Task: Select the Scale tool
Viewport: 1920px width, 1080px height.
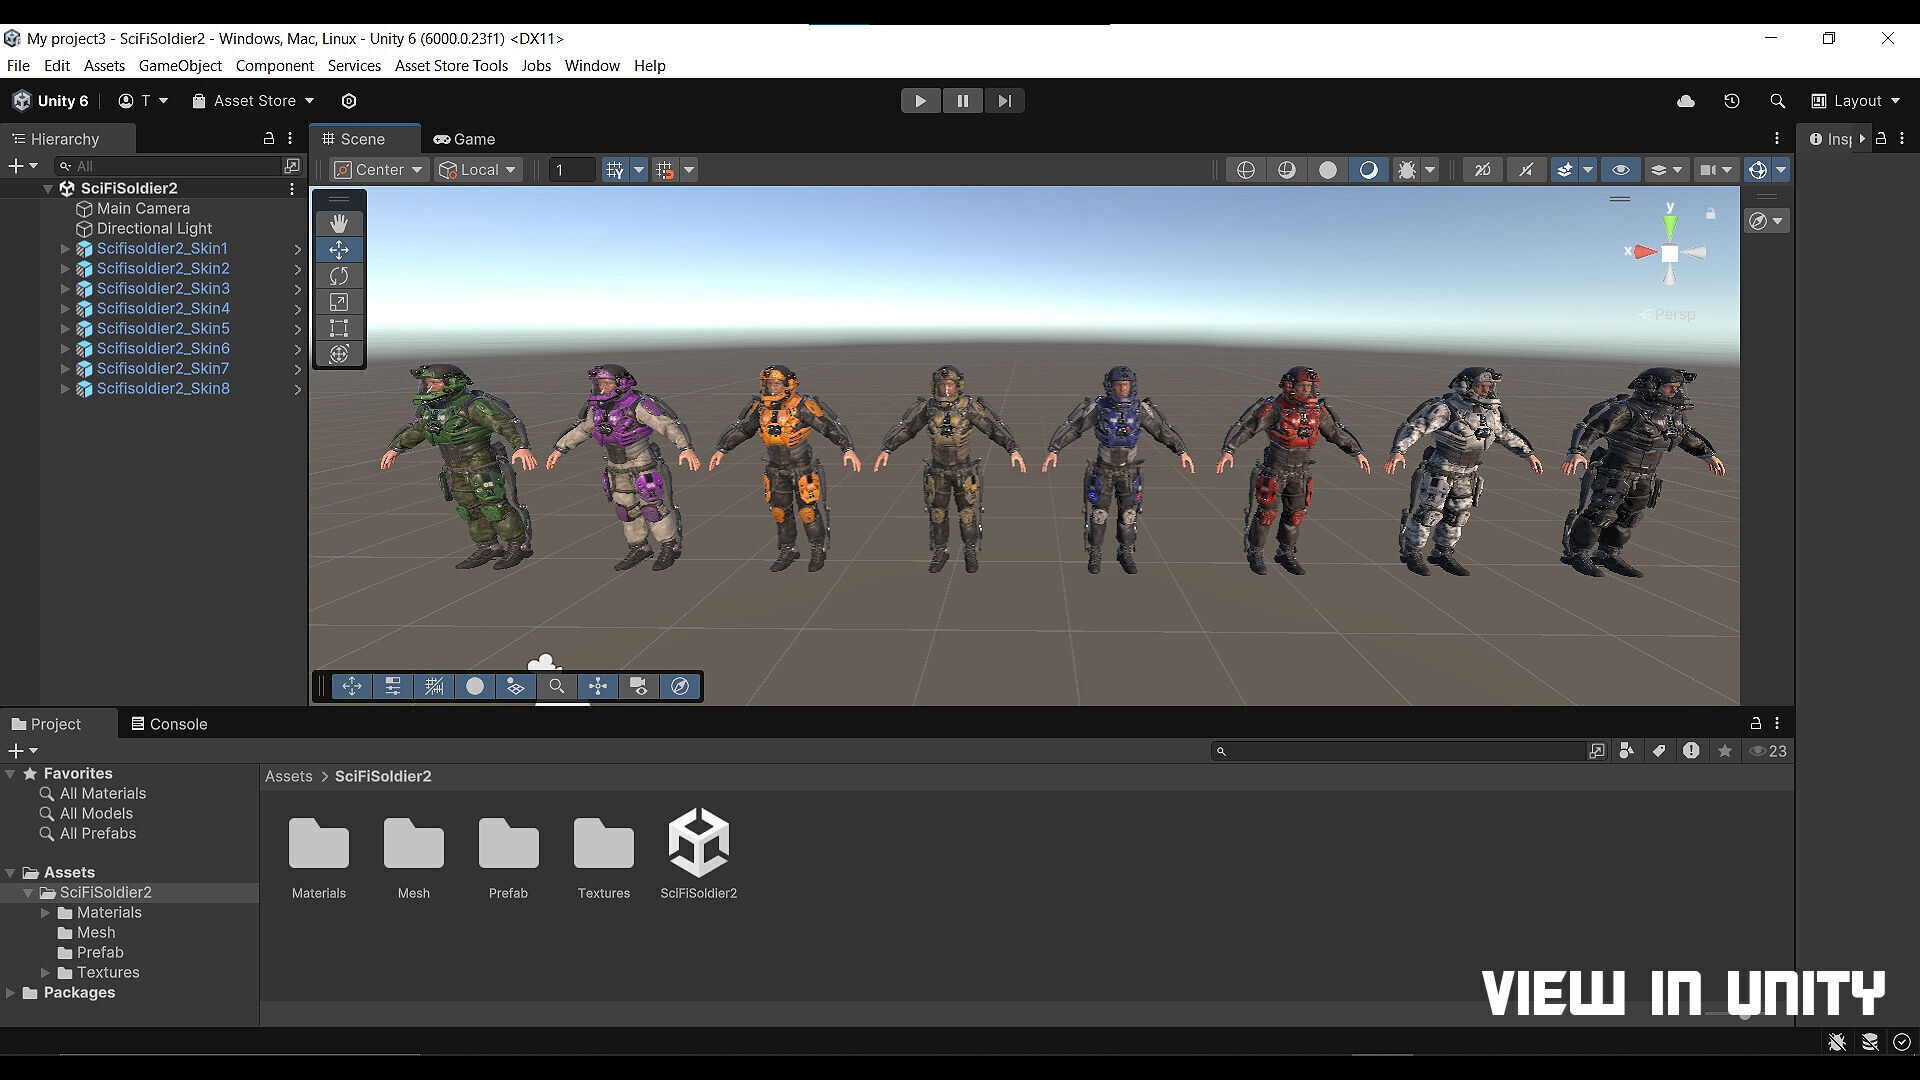Action: coord(339,302)
